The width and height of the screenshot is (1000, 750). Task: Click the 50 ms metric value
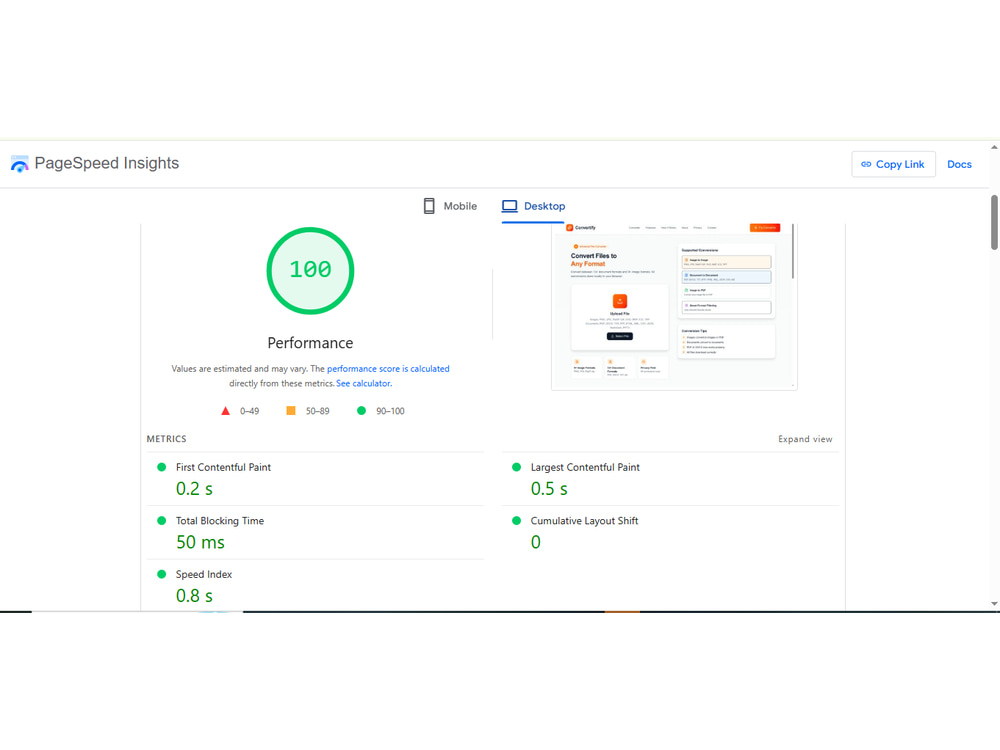(x=200, y=542)
